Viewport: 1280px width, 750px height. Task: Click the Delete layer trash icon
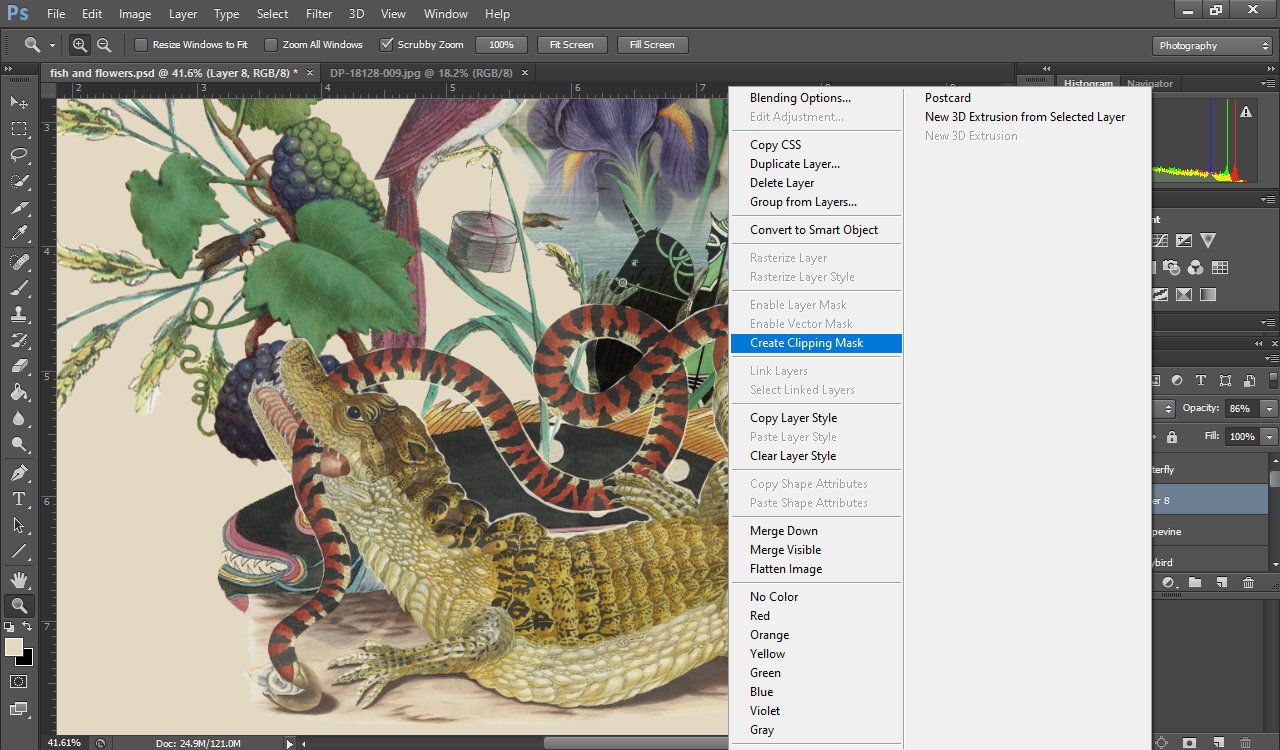(1248, 583)
